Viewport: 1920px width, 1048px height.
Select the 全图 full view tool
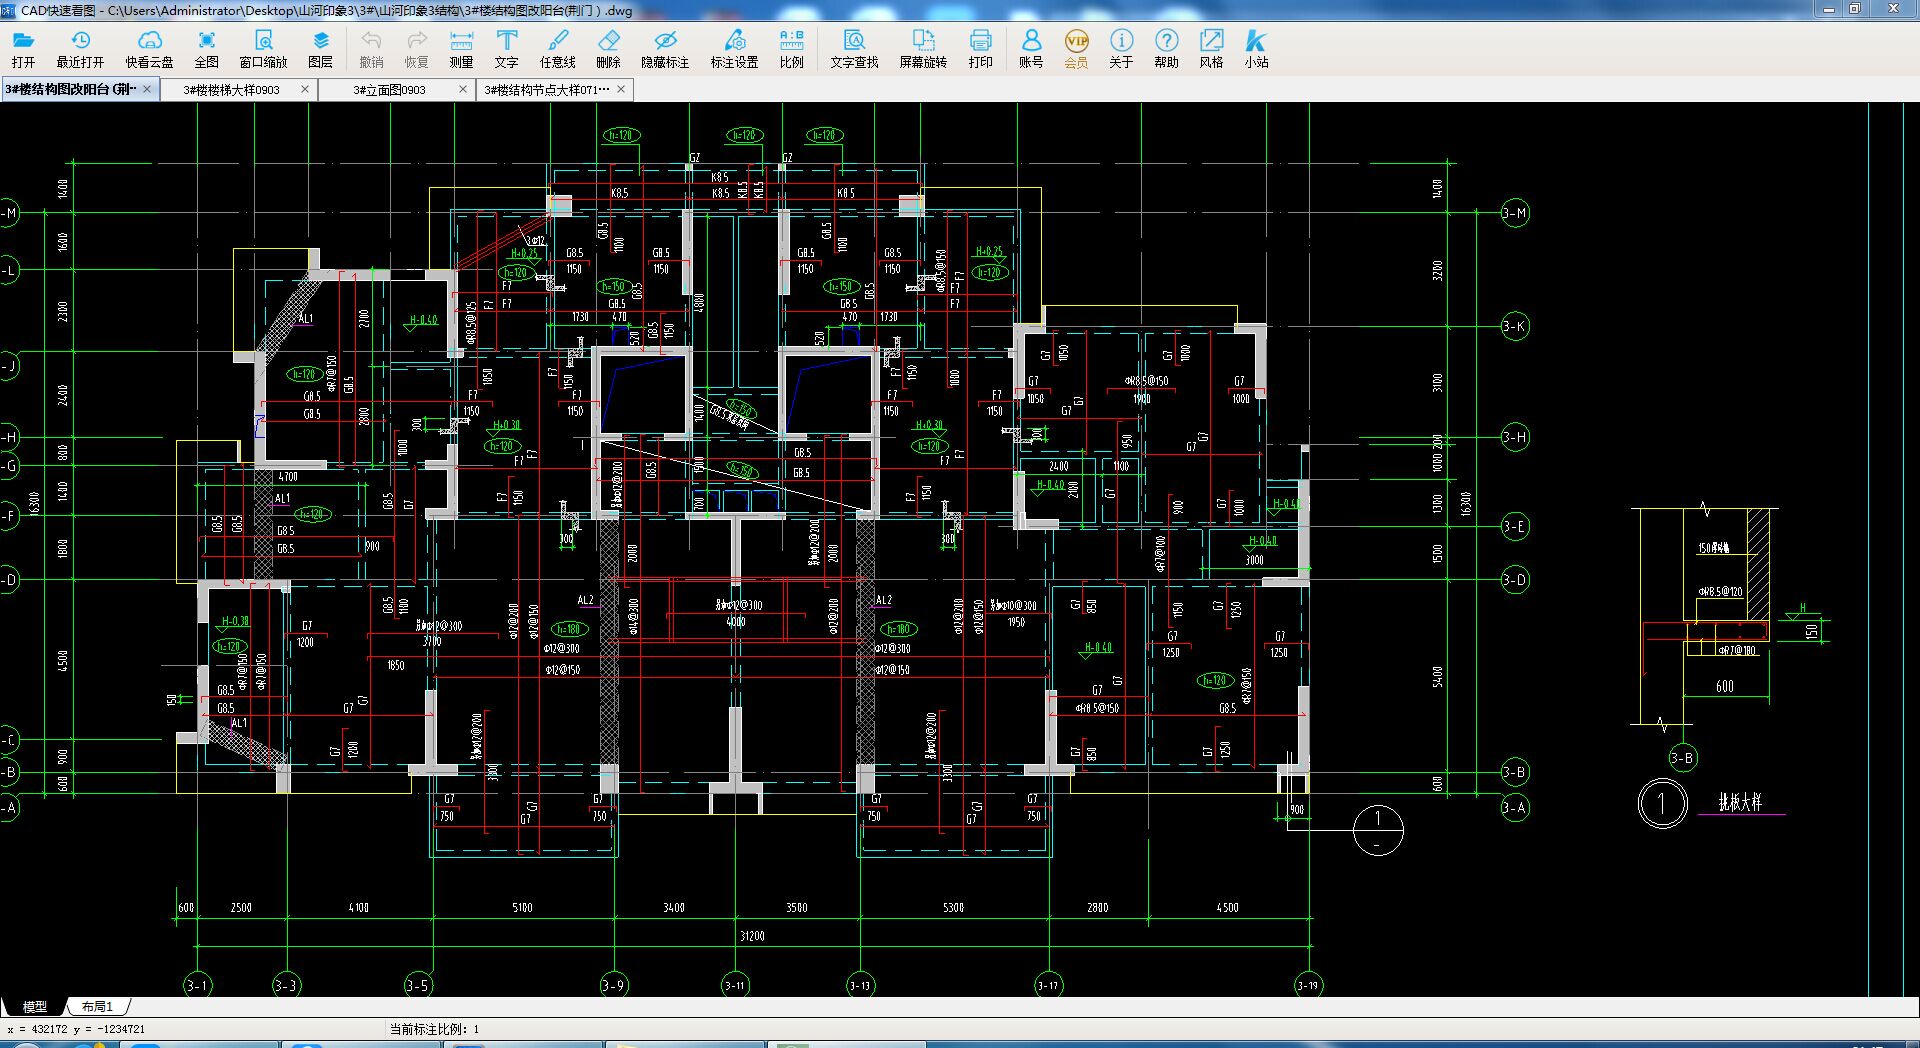point(206,48)
